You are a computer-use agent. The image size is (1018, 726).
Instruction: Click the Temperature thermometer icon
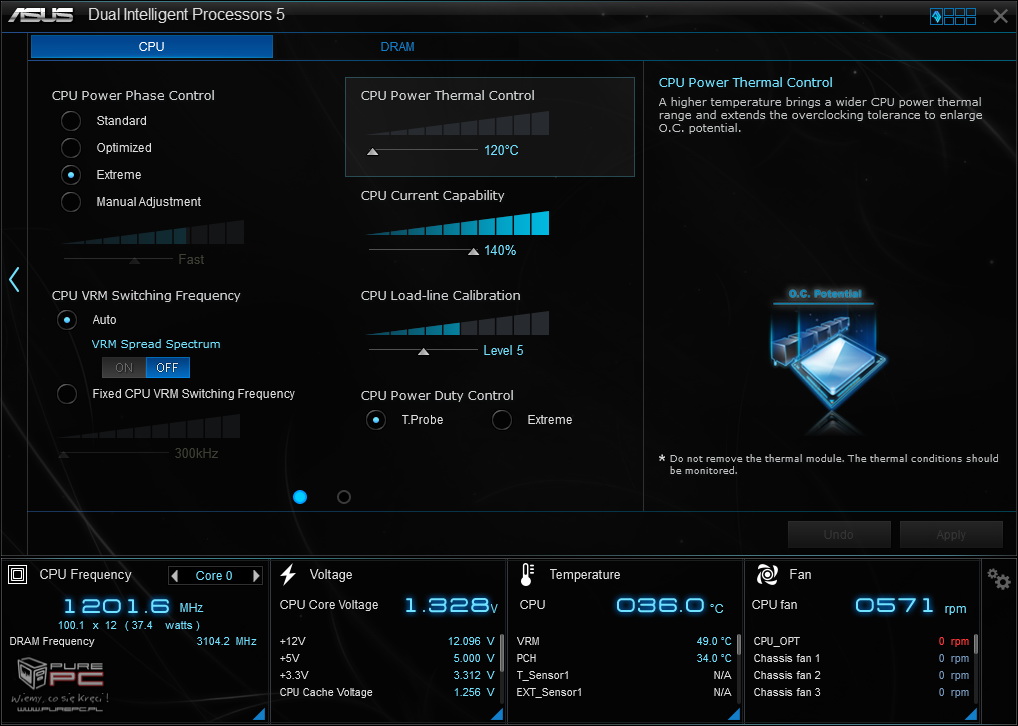(527, 574)
